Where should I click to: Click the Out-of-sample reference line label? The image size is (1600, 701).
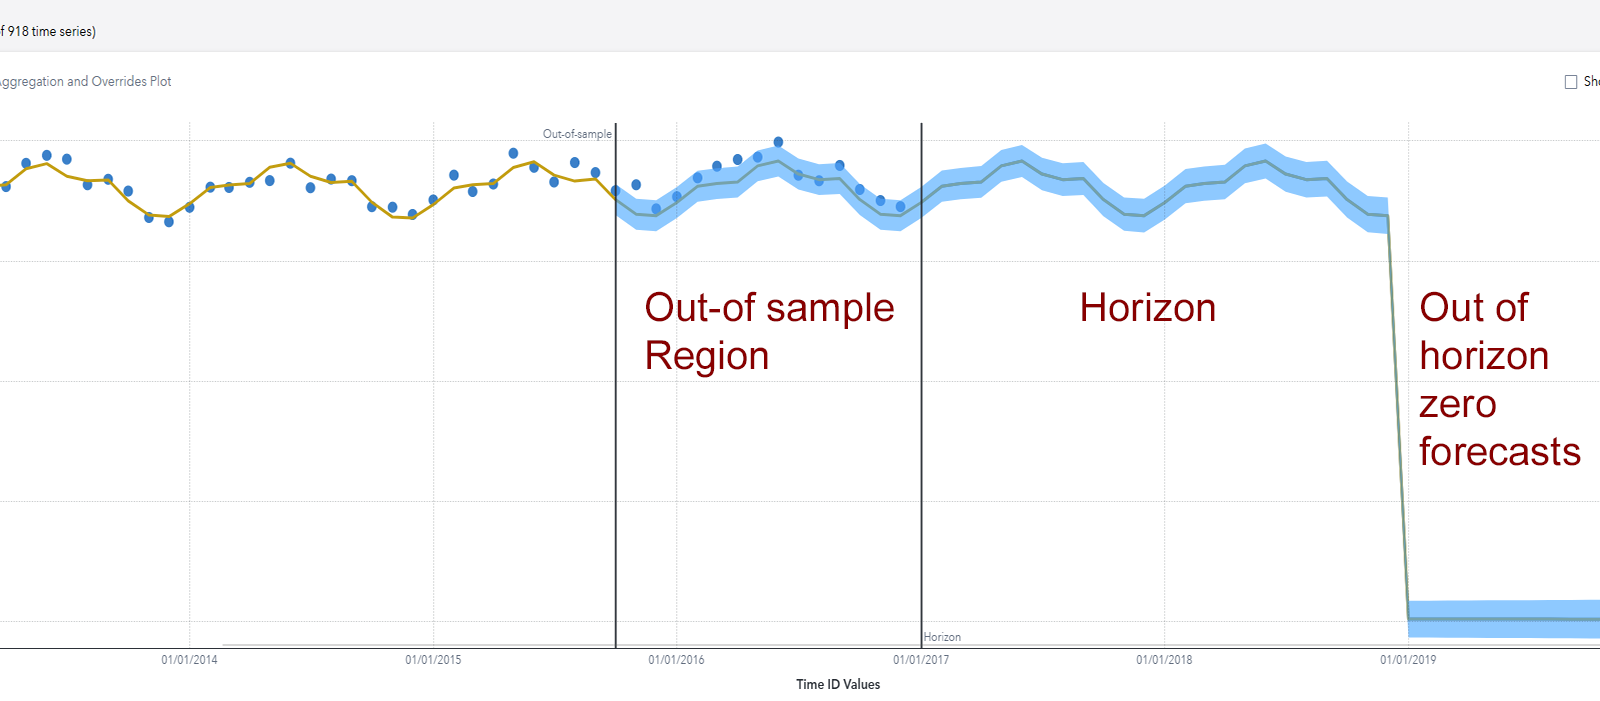[x=577, y=133]
